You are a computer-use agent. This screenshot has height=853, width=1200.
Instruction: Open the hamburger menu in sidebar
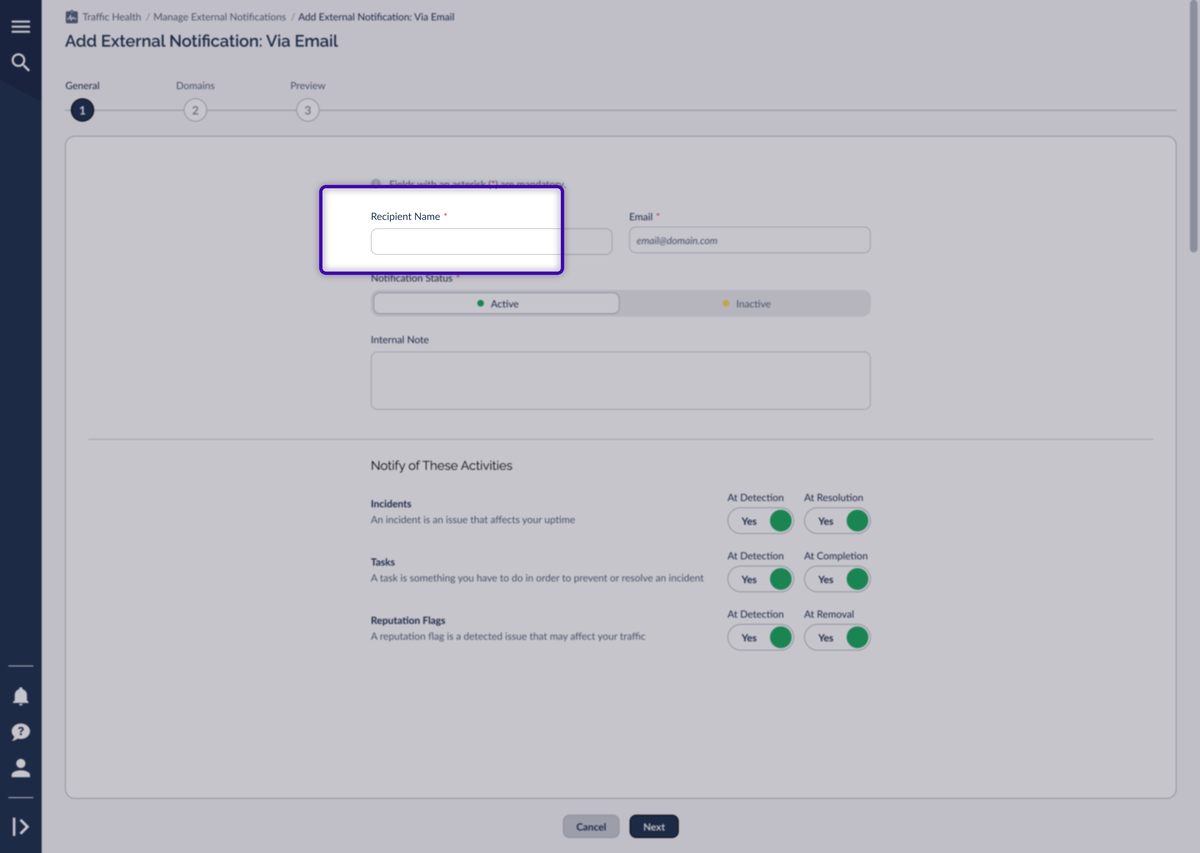pyautogui.click(x=20, y=27)
